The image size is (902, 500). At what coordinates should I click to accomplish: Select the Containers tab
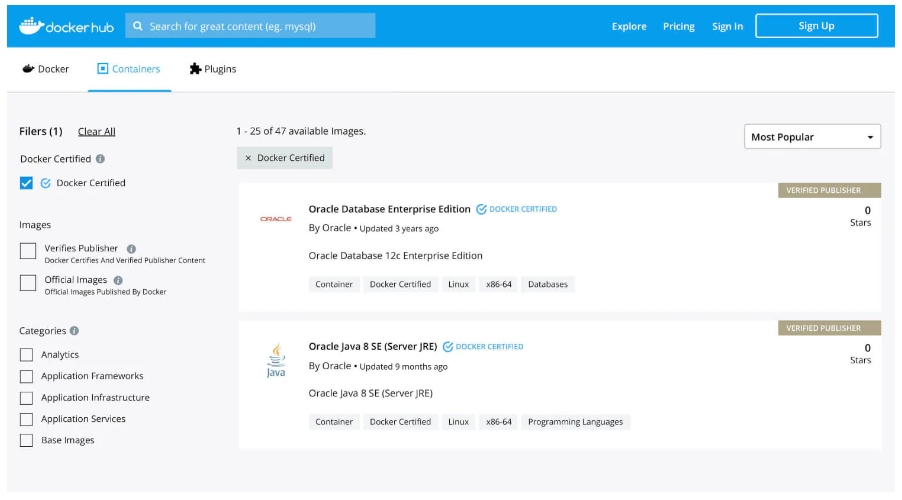(129, 69)
